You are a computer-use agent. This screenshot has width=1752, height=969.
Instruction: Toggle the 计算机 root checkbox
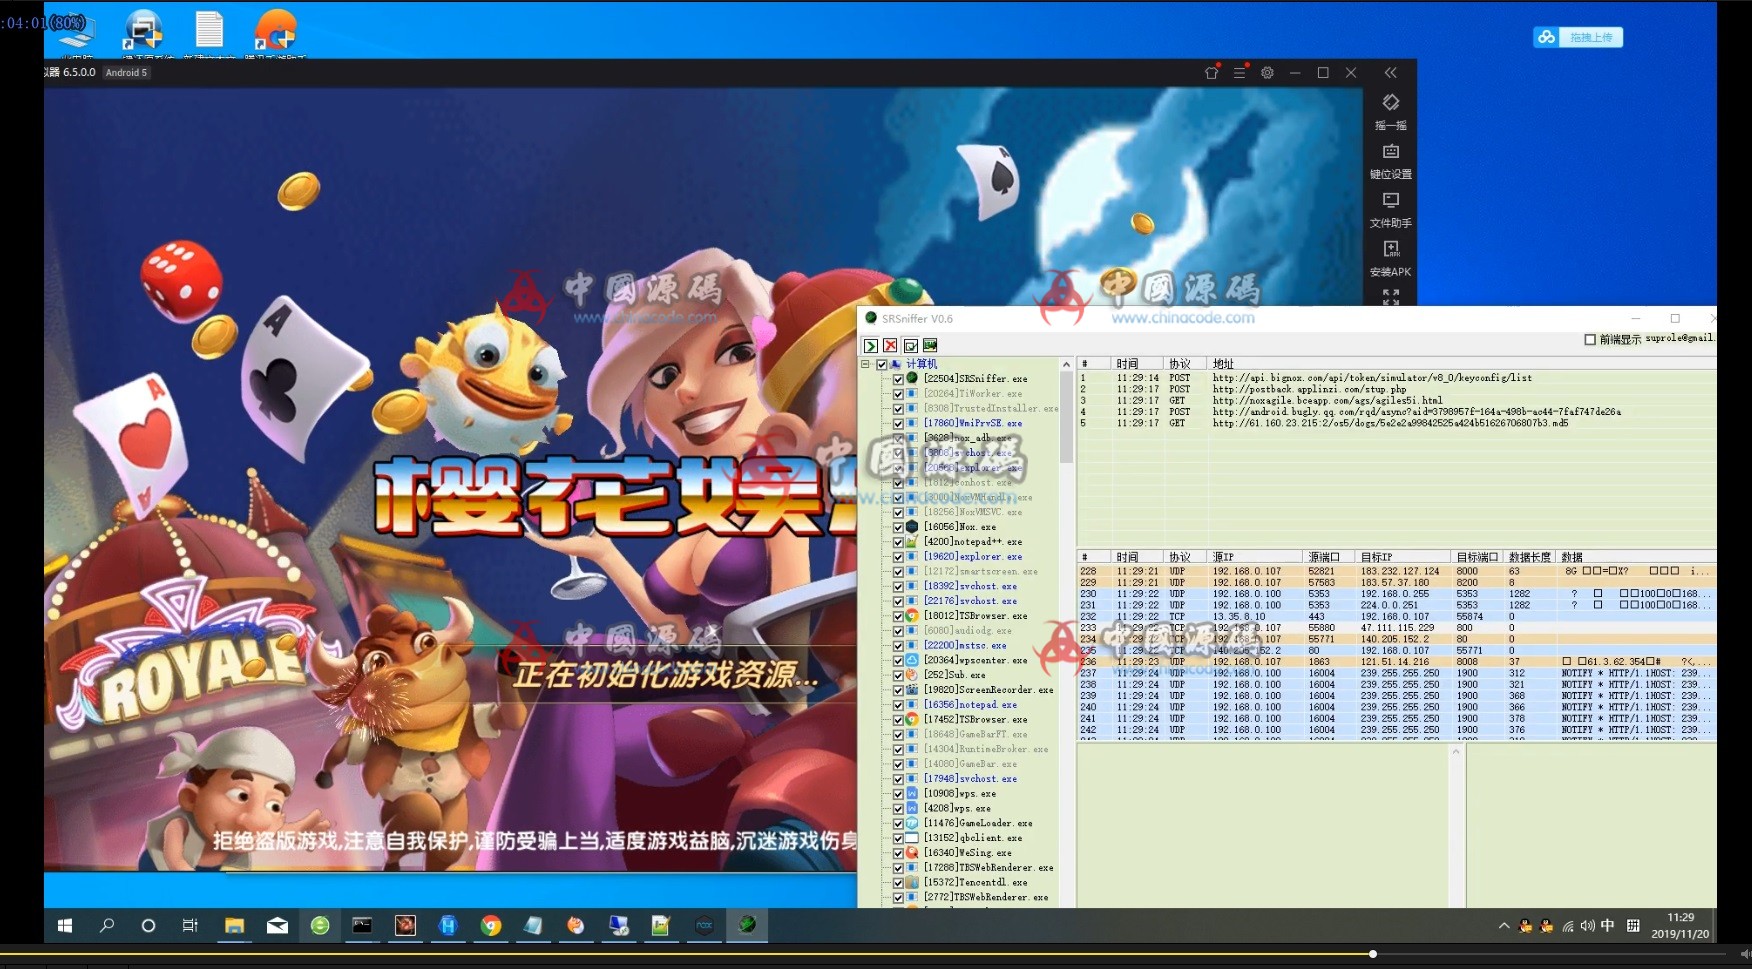point(881,364)
